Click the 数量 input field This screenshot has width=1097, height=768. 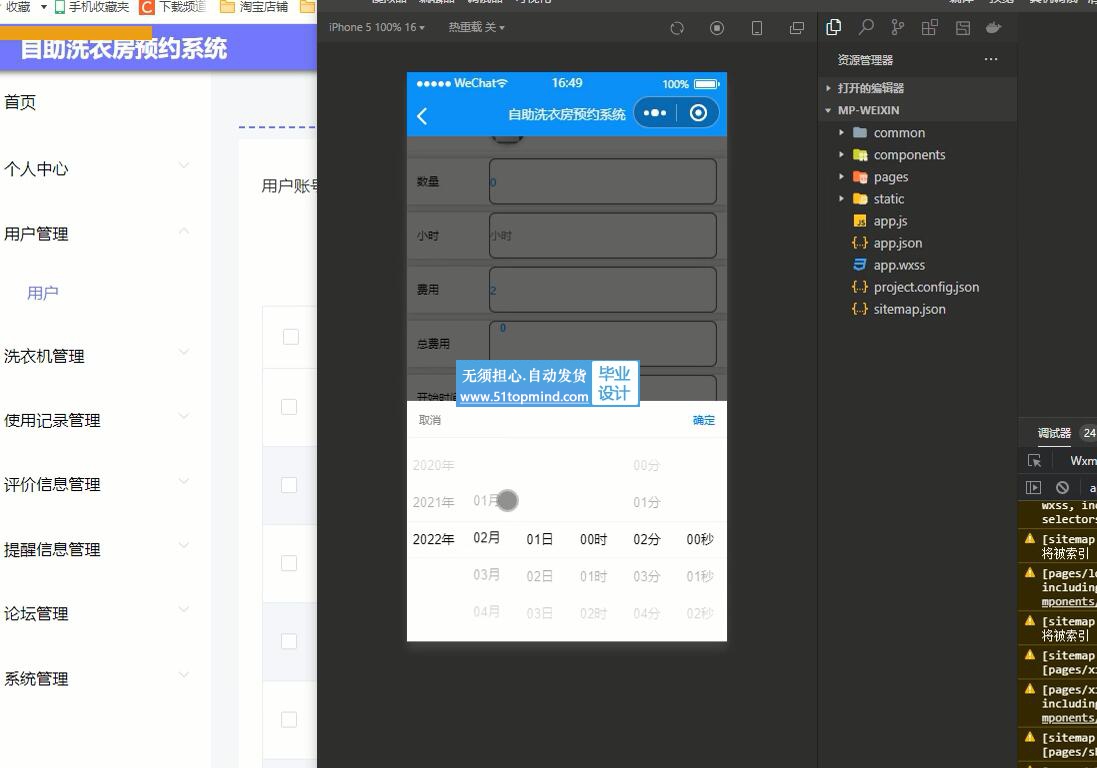602,182
